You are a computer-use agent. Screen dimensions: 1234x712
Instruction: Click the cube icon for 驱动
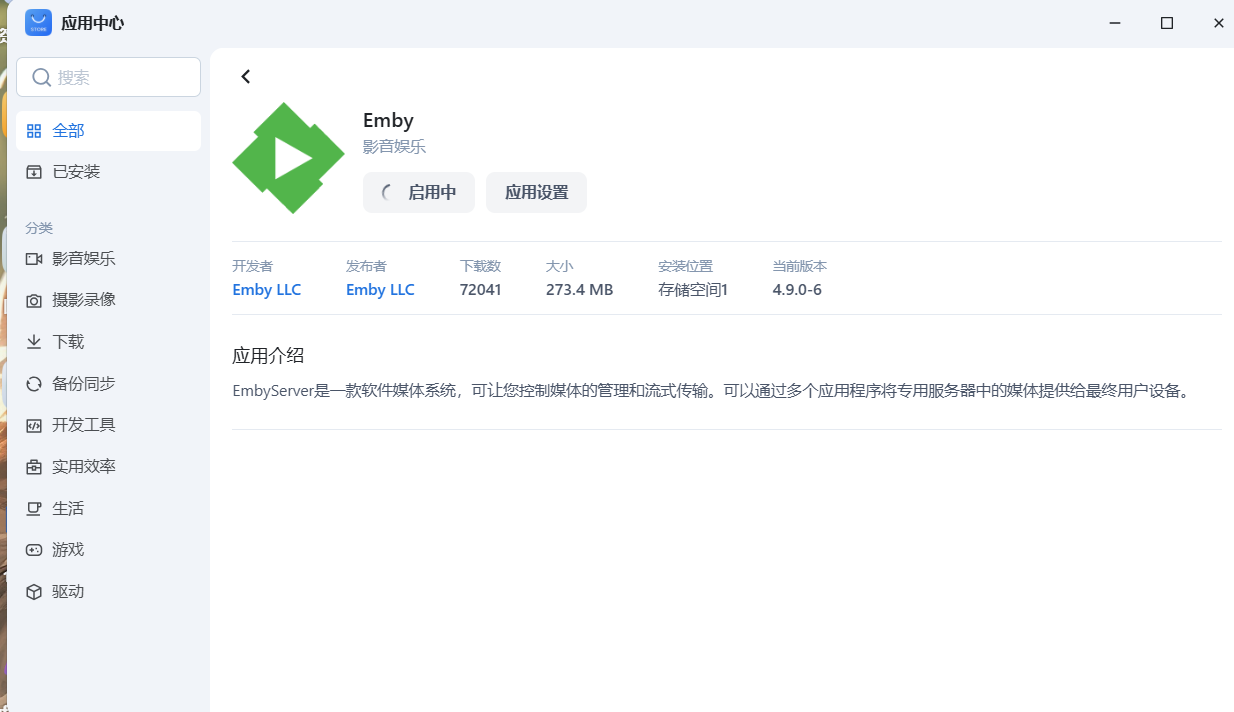click(34, 592)
